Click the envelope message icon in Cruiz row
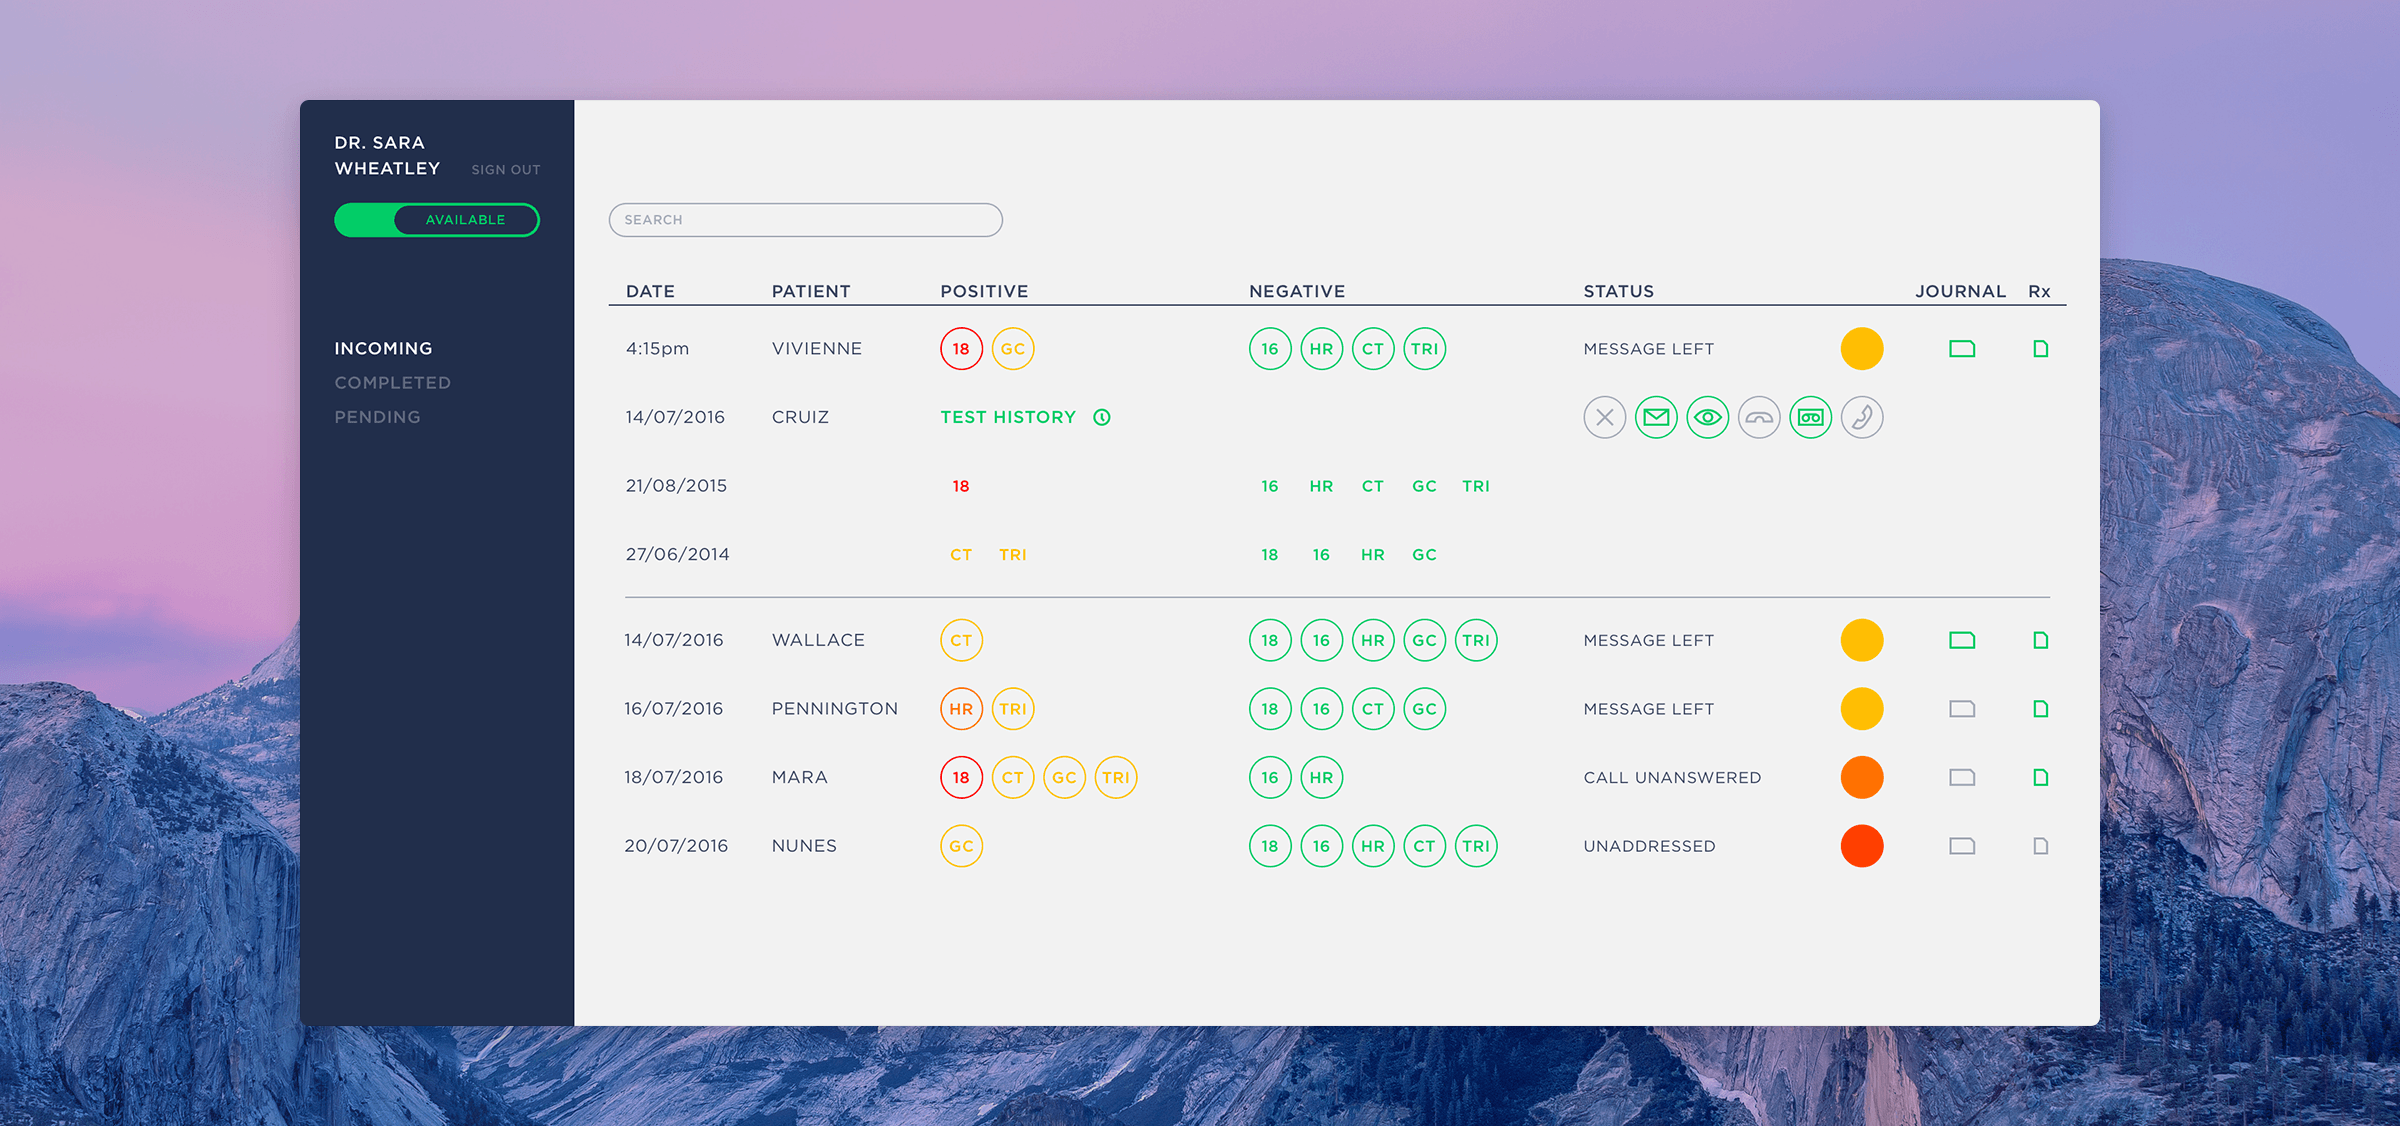The image size is (2400, 1126). 1656,417
